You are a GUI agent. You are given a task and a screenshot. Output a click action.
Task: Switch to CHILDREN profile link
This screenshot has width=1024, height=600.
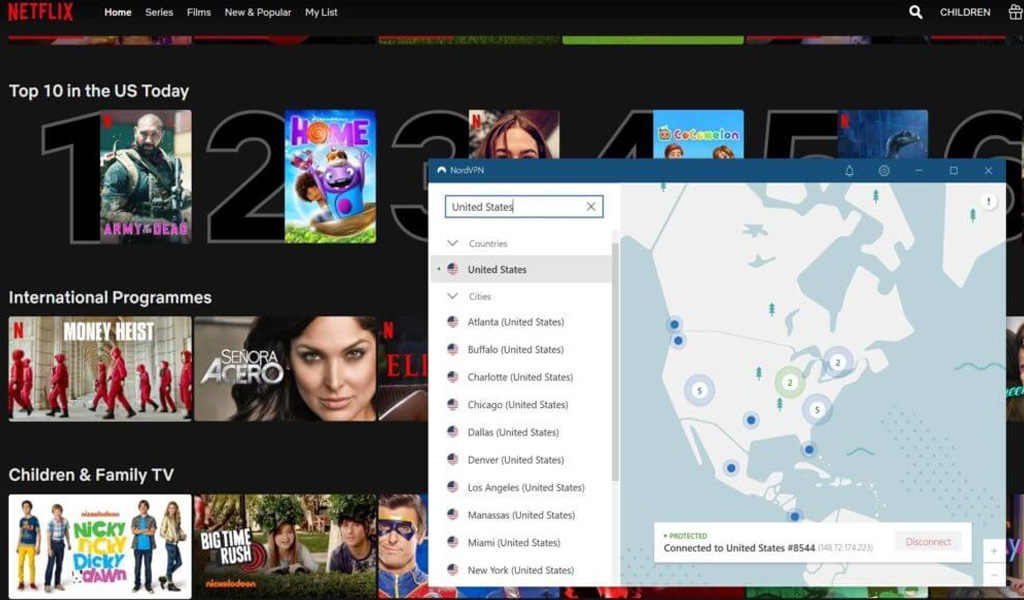pyautogui.click(x=965, y=12)
